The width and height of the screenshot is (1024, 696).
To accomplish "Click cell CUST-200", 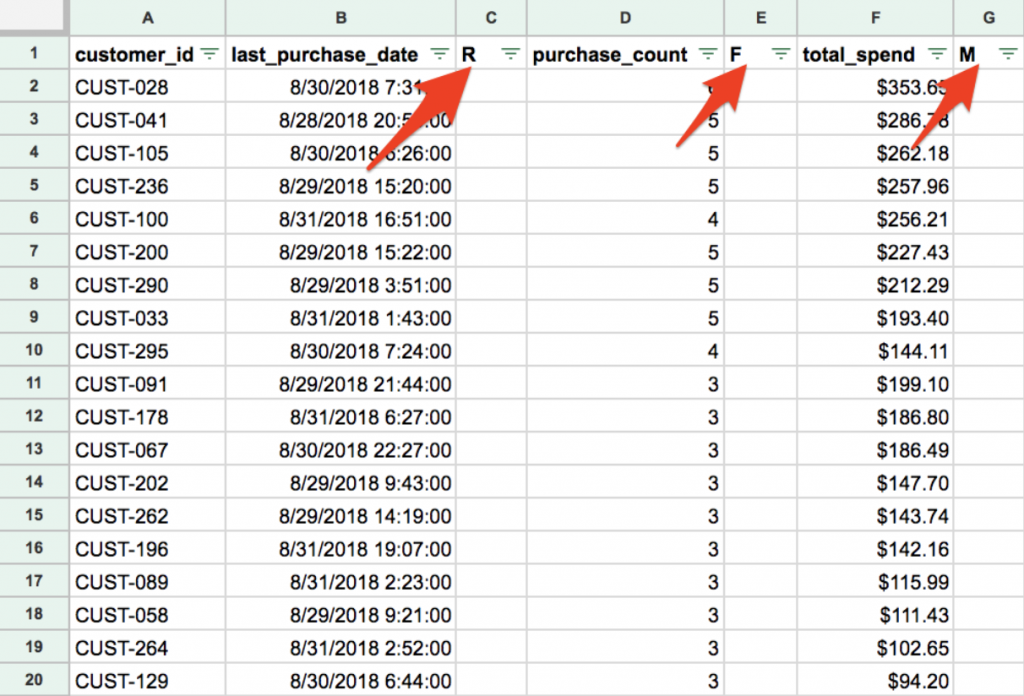I will (x=148, y=251).
